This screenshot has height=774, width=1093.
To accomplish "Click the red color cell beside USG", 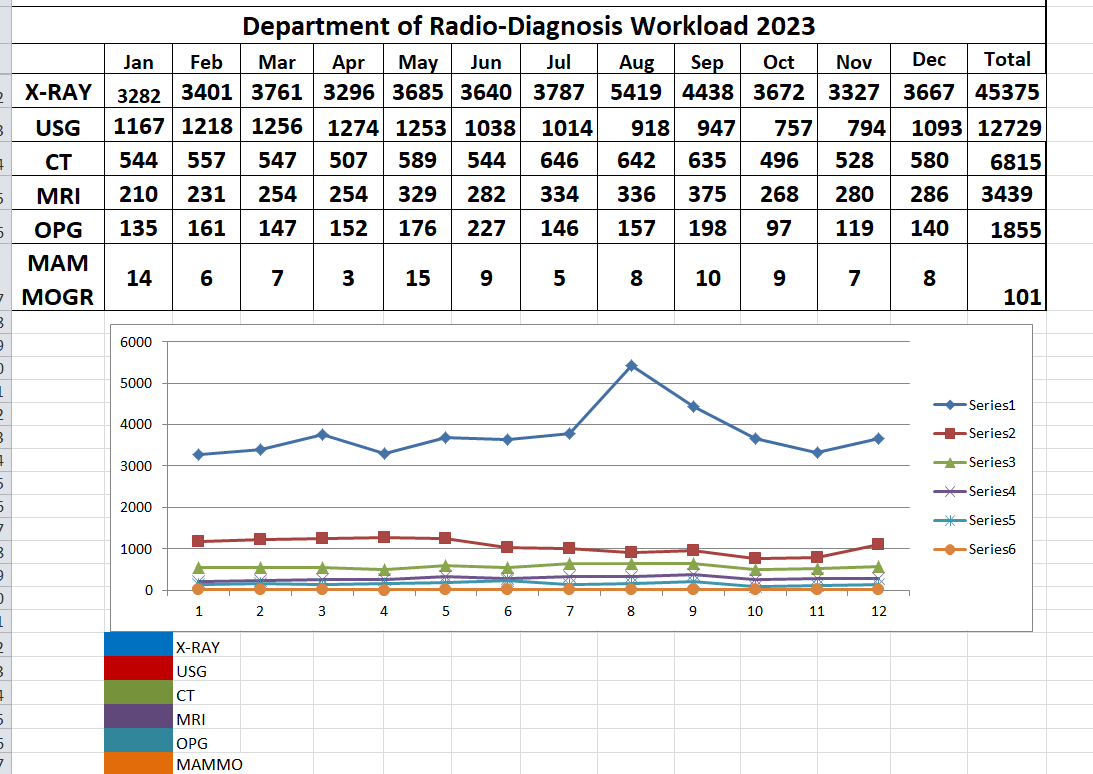I will tap(138, 671).
